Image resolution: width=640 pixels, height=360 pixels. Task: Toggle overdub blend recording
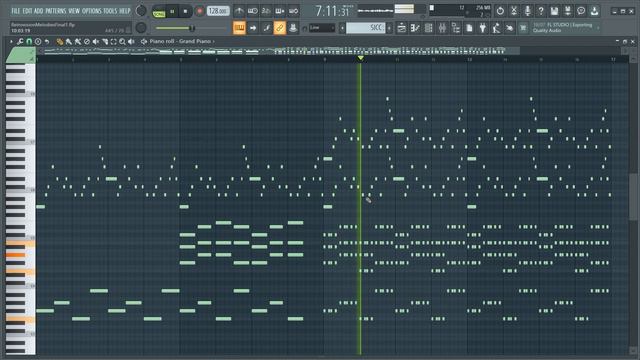click(280, 11)
